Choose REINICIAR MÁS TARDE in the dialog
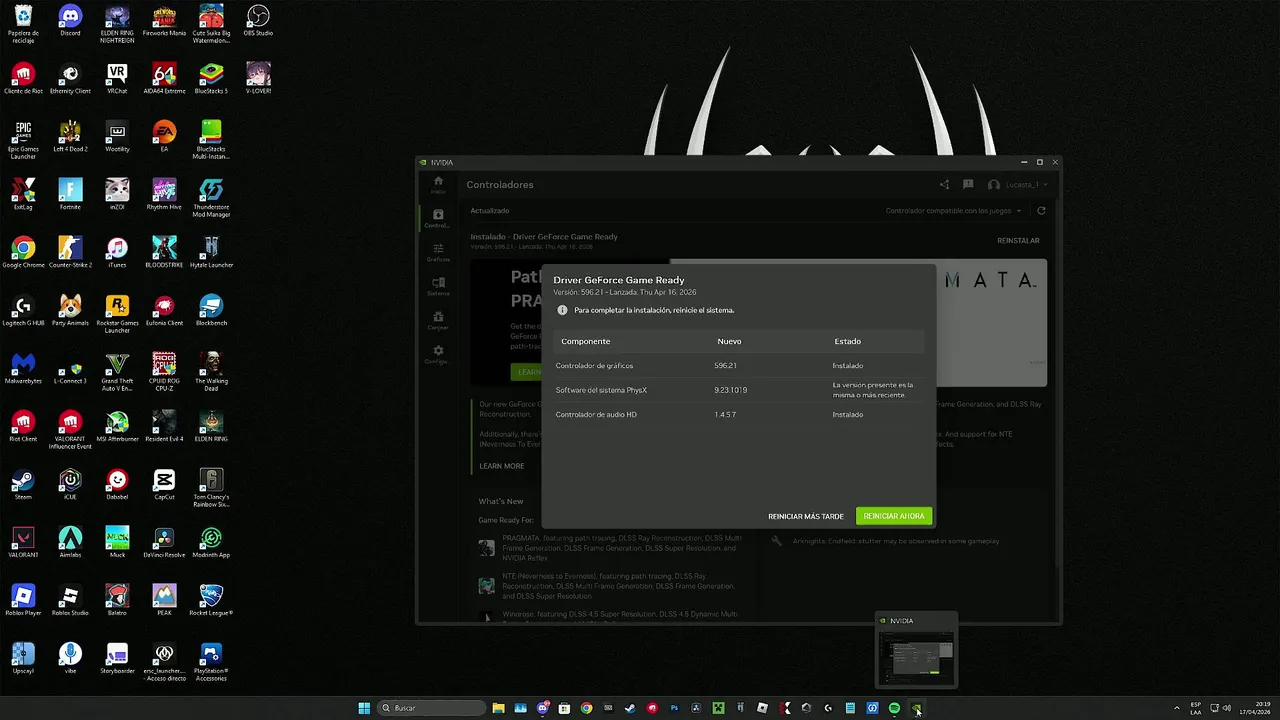 [806, 516]
